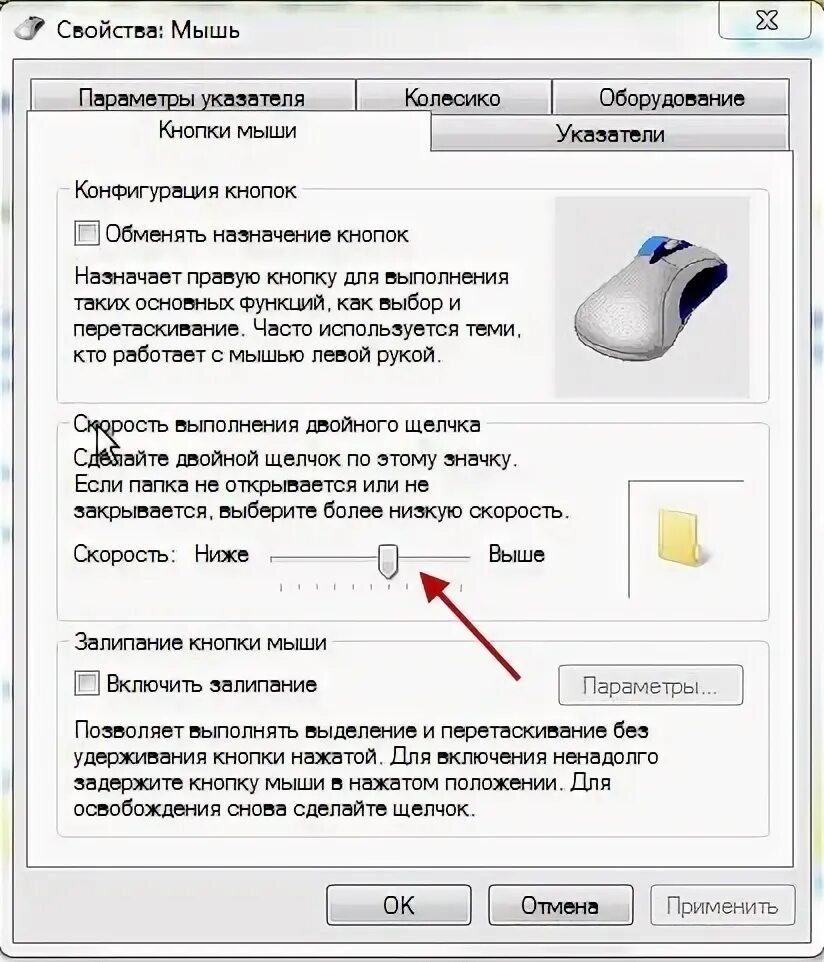Open the Параметры... sticky settings button
Image resolution: width=824 pixels, height=962 pixels.
[x=650, y=685]
